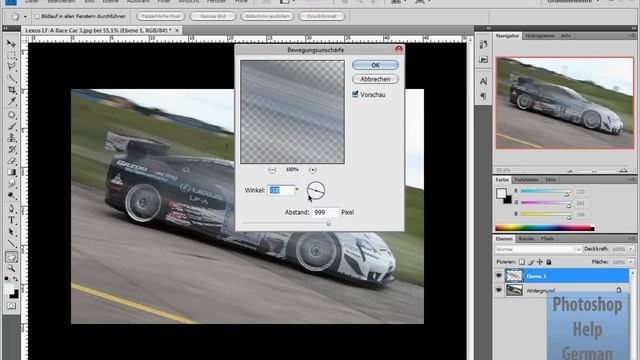Select the Hand tool
Image resolution: width=640 pixels, height=360 pixels.
(x=11, y=257)
